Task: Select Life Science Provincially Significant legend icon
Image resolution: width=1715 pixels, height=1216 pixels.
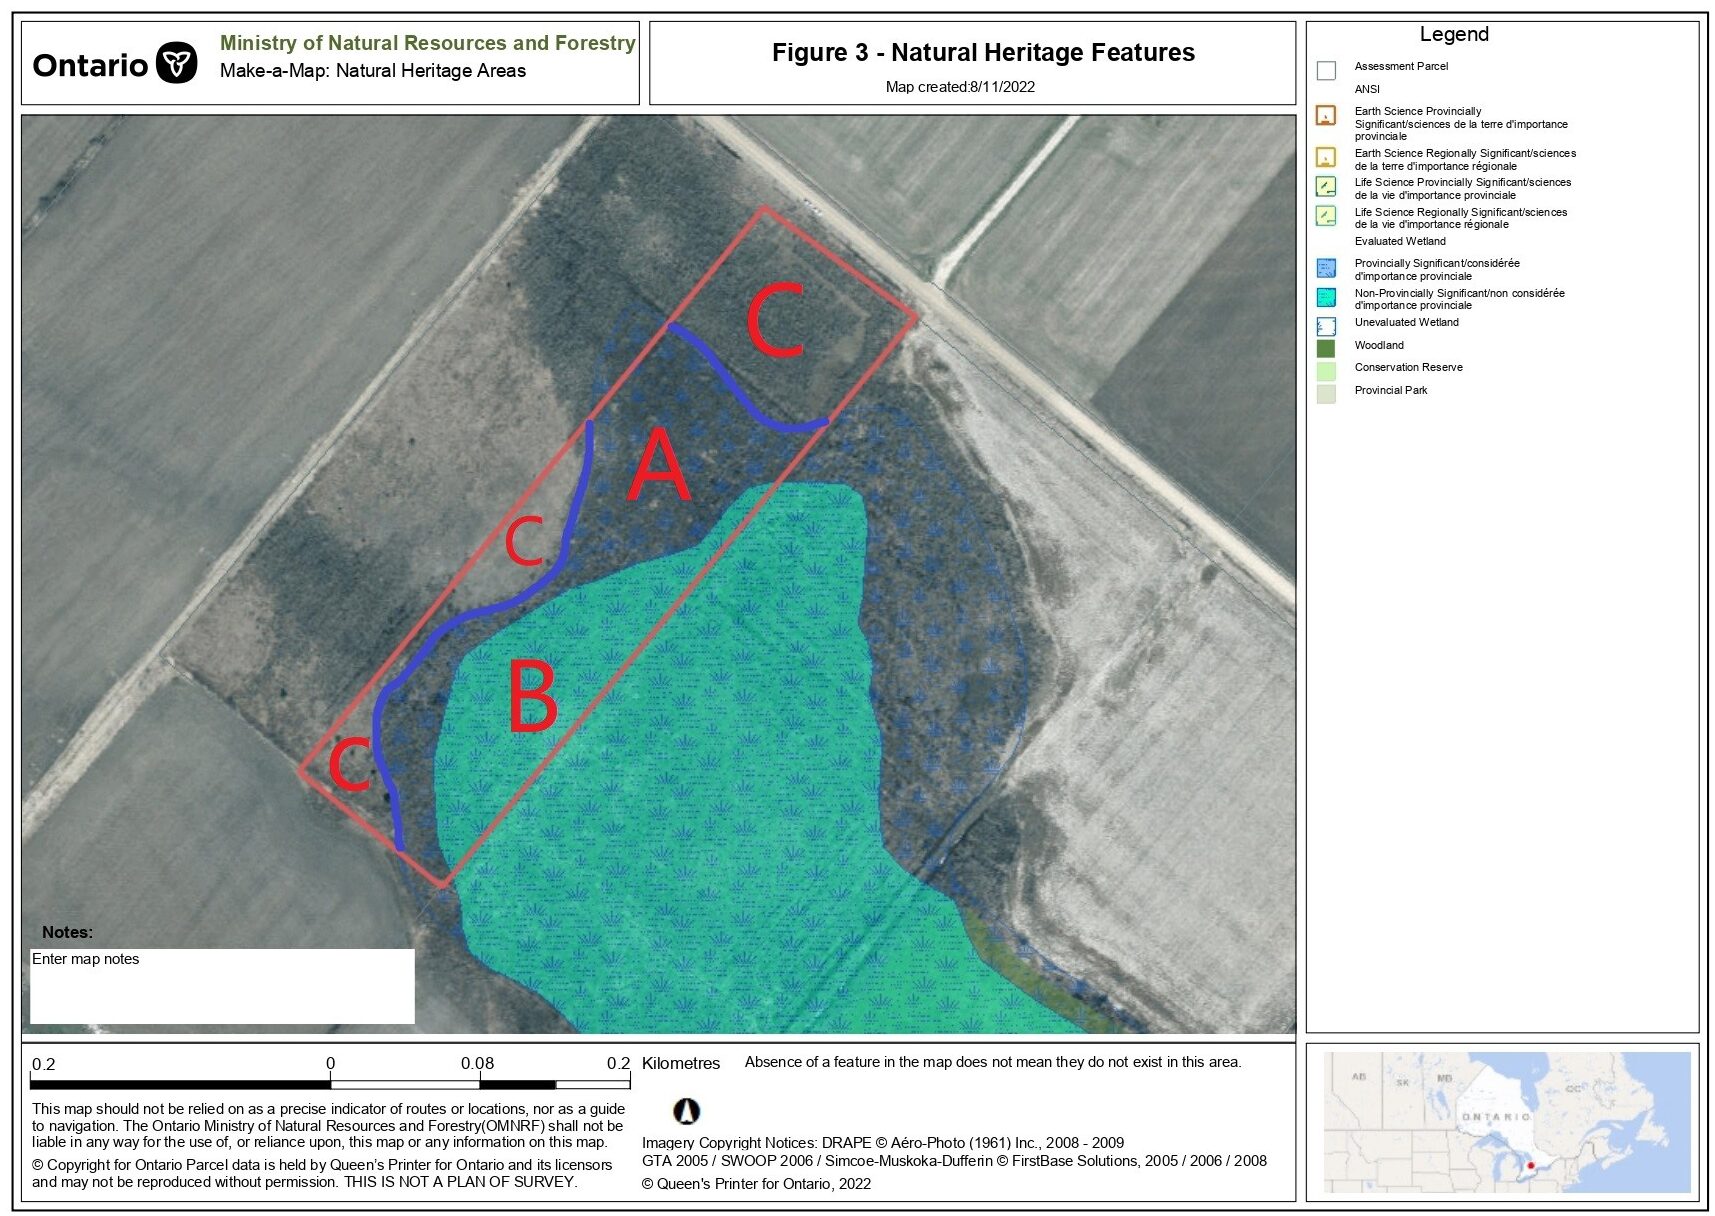Action: point(1326,187)
